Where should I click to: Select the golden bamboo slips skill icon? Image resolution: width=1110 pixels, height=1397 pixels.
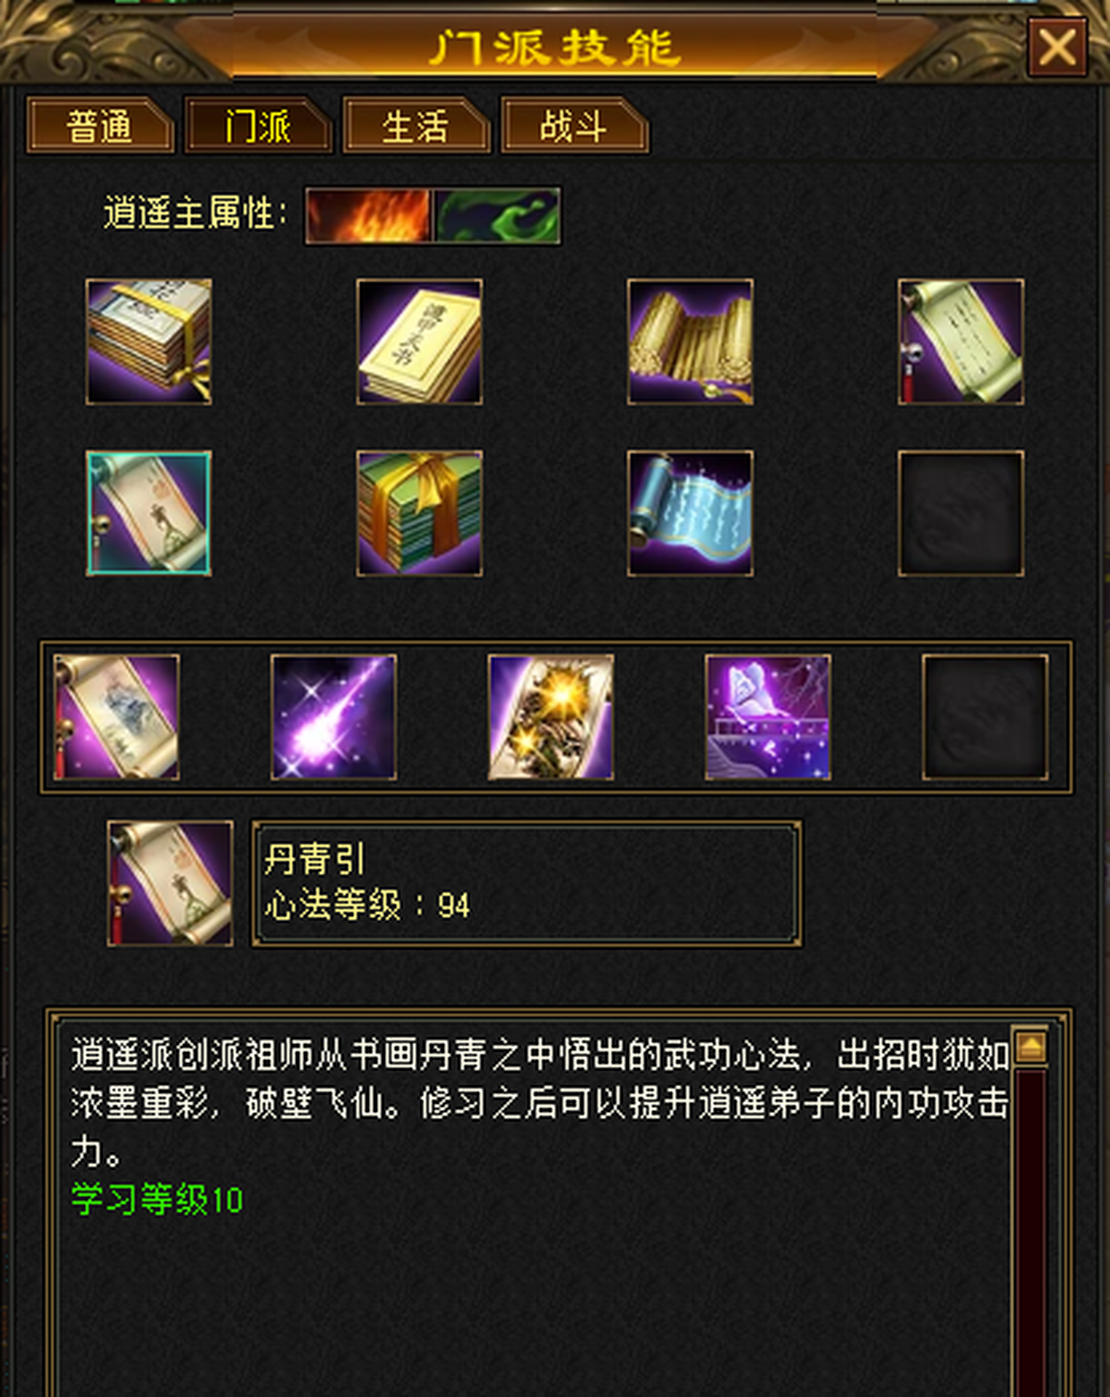tap(690, 342)
